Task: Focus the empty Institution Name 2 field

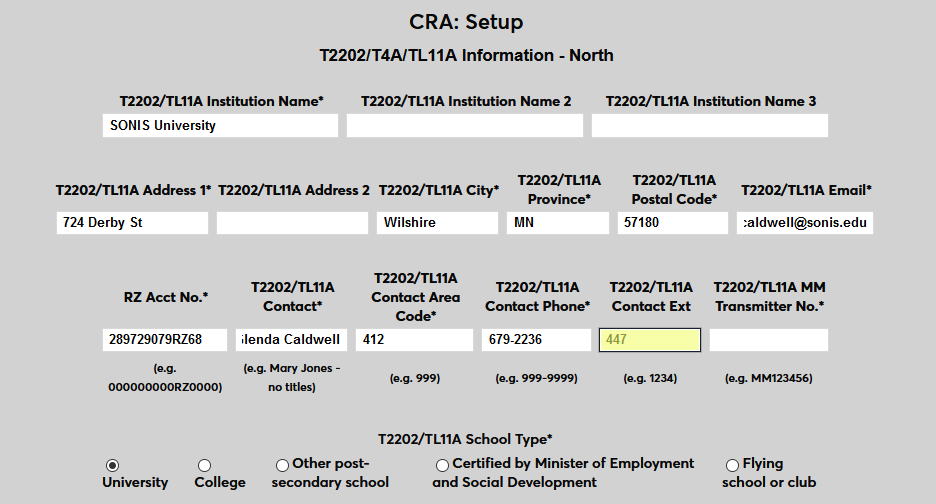Action: coord(465,126)
